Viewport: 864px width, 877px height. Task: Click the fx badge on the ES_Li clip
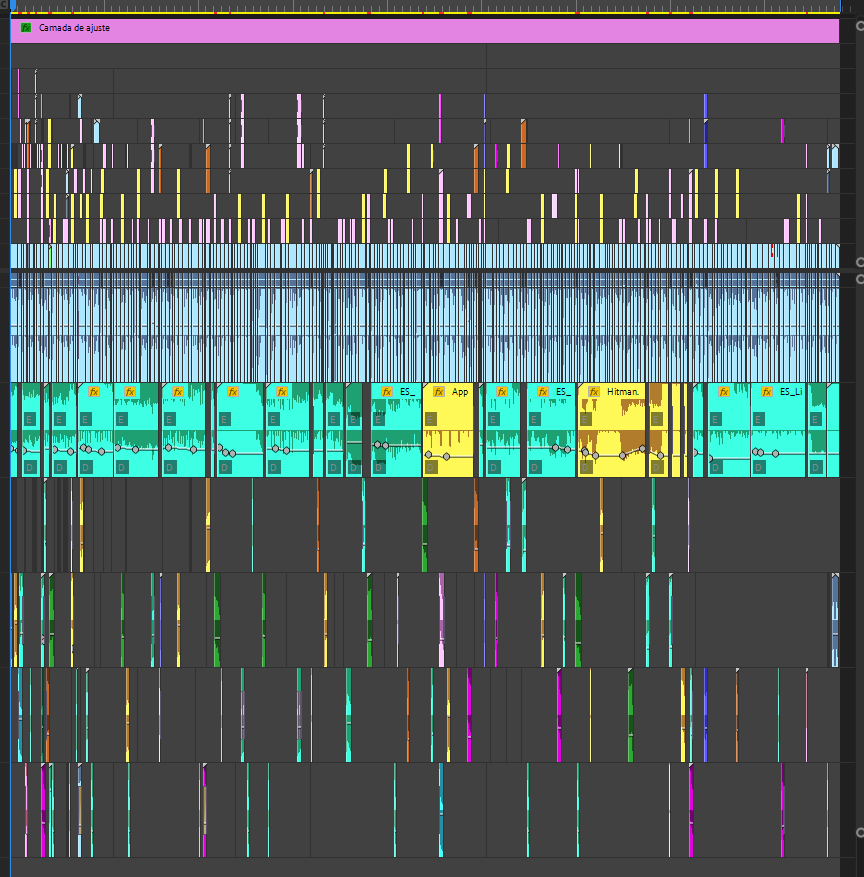pyautogui.click(x=767, y=392)
